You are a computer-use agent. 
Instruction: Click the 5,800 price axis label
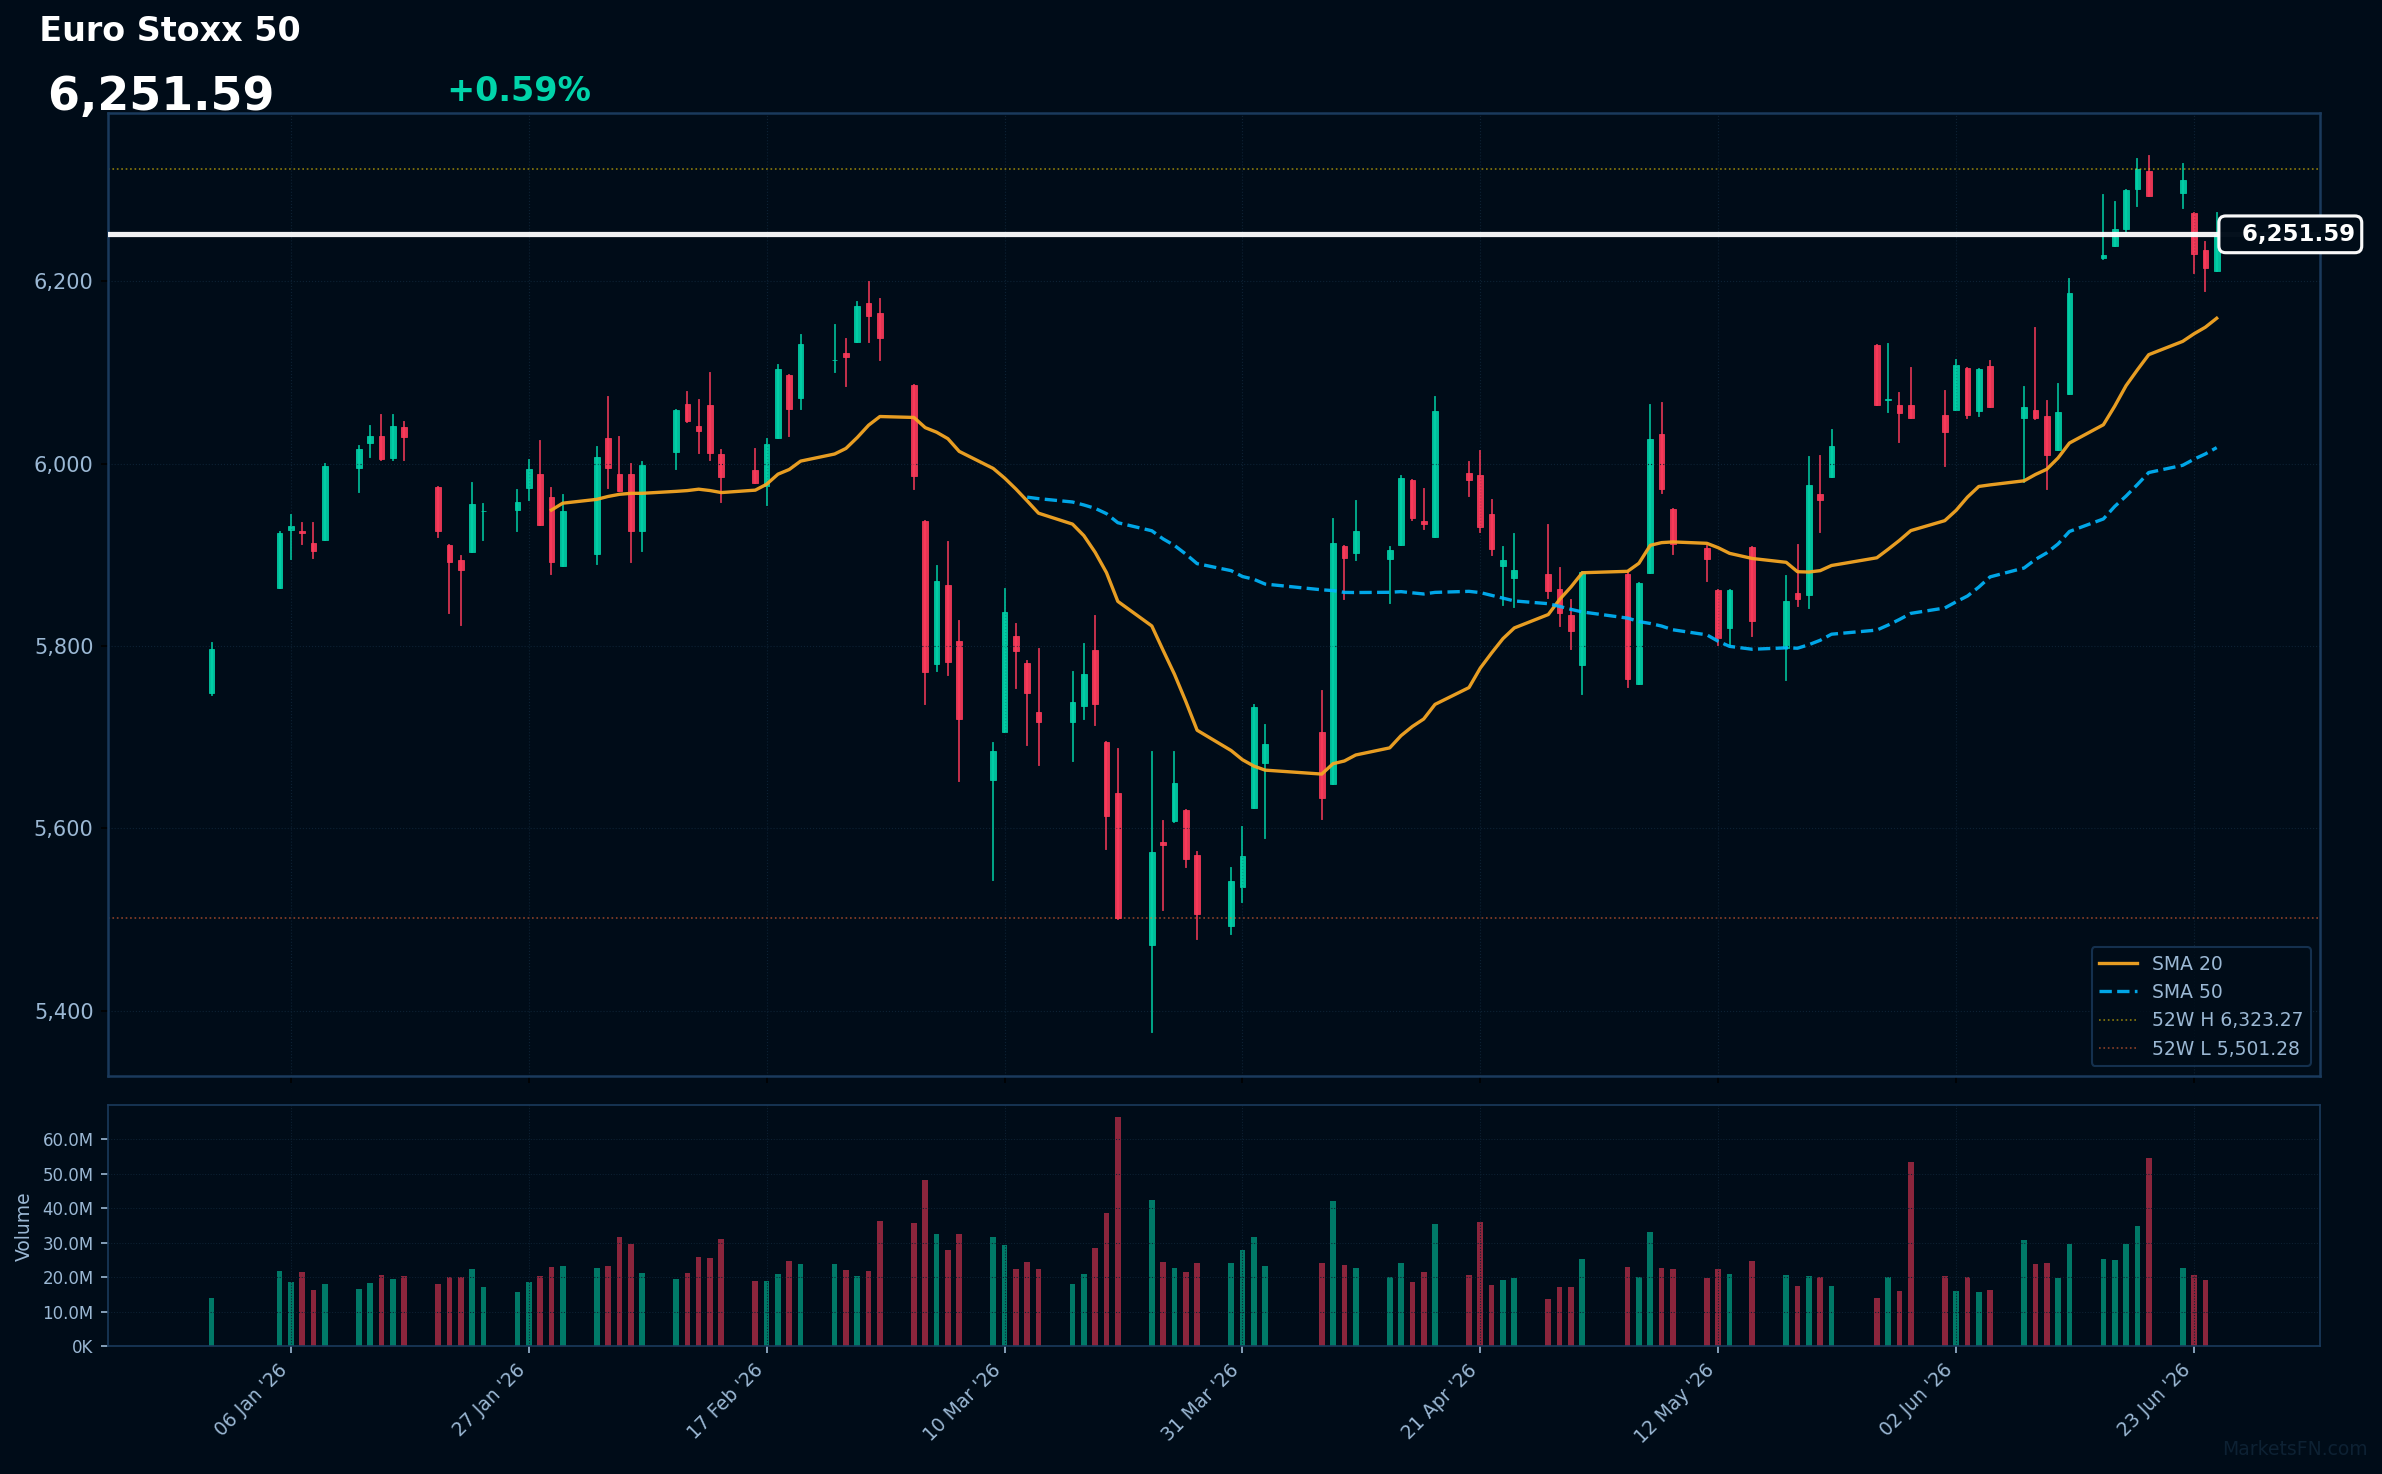63,646
